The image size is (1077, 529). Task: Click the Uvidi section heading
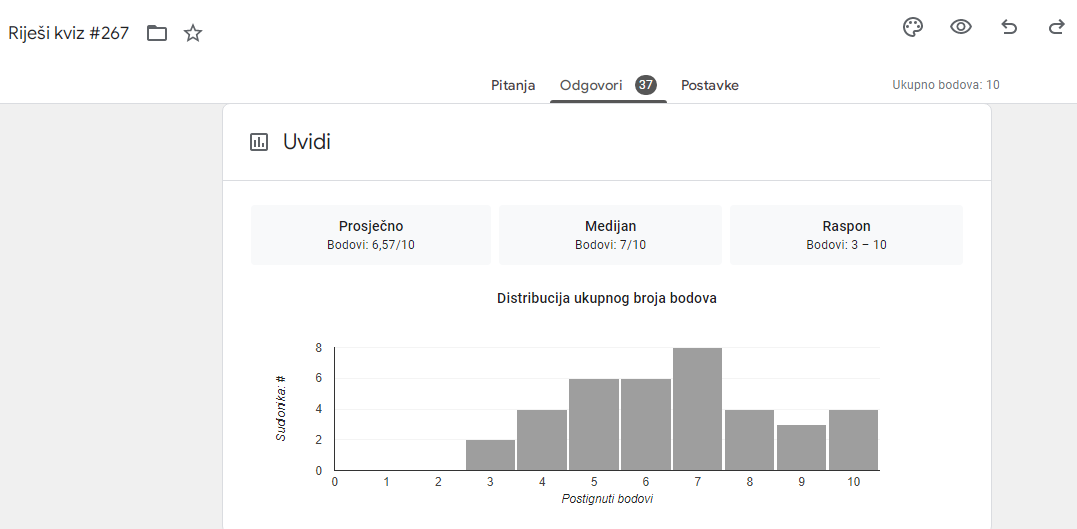[307, 142]
